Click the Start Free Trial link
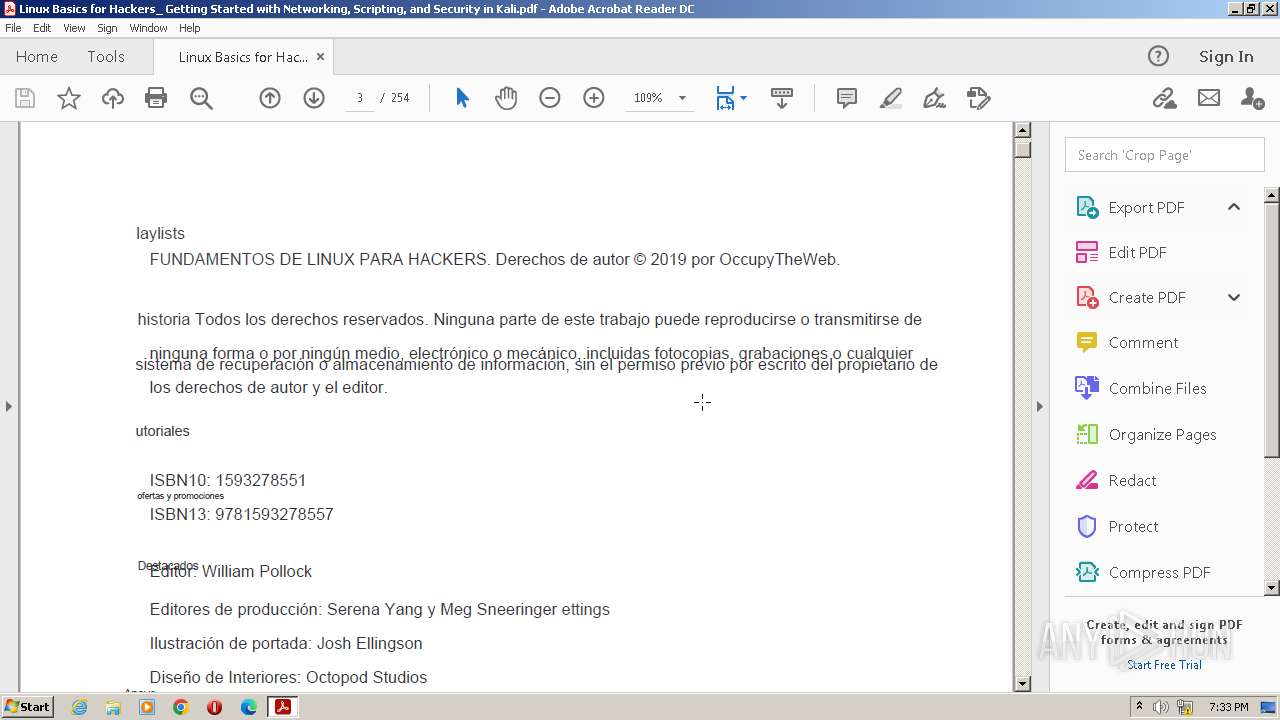This screenshot has width=1280, height=720. (x=1164, y=665)
